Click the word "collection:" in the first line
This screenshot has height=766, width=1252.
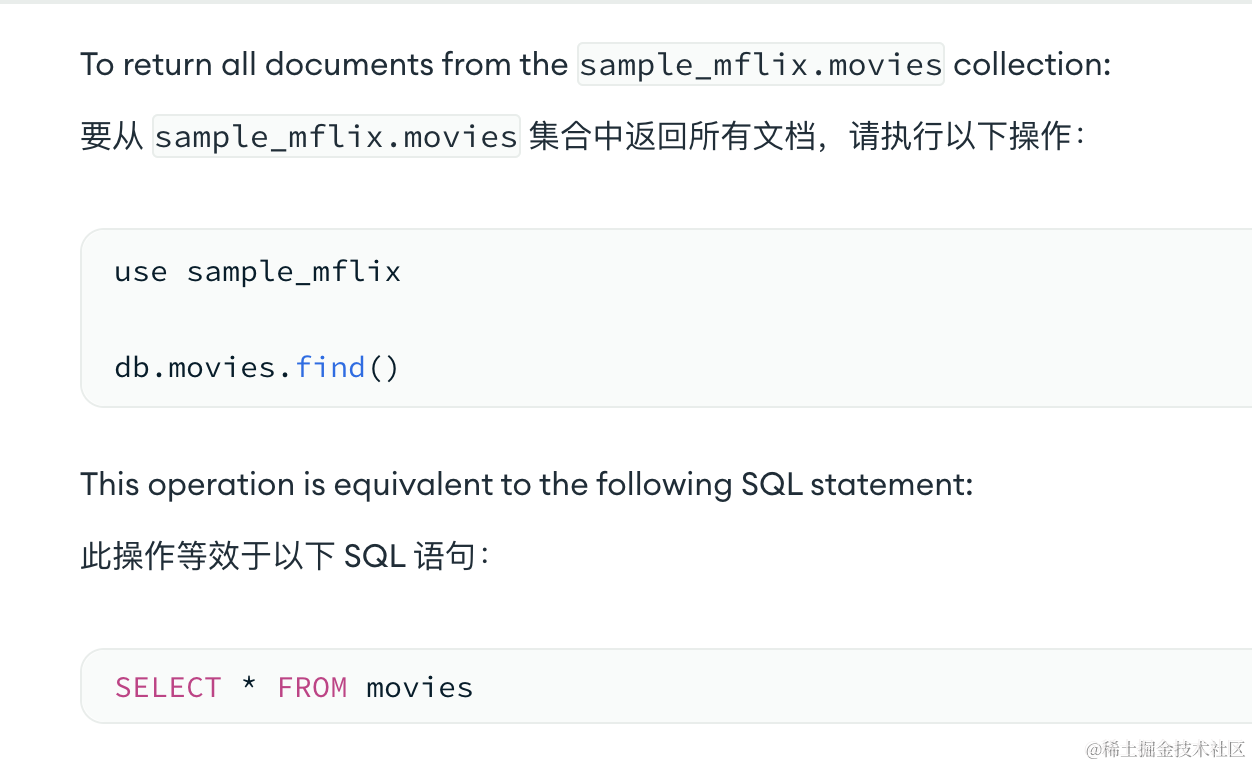(x=1032, y=65)
